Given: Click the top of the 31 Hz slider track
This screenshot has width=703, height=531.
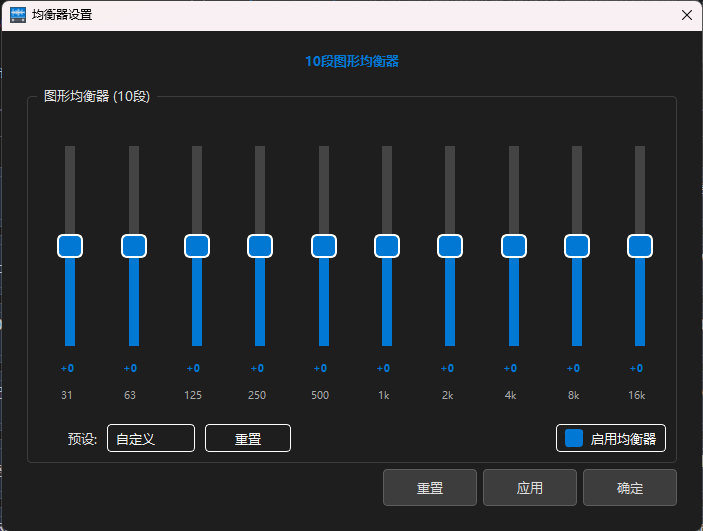Looking at the screenshot, I should pos(70,152).
